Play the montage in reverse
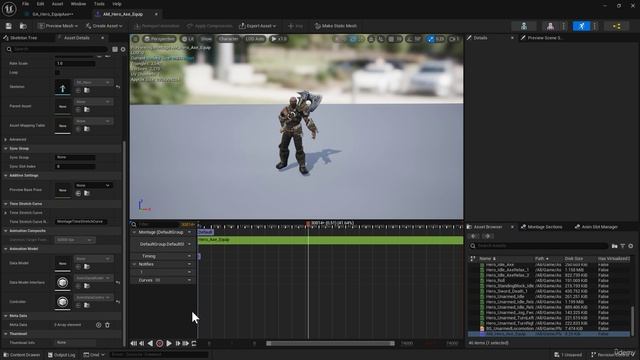 click(x=150, y=344)
